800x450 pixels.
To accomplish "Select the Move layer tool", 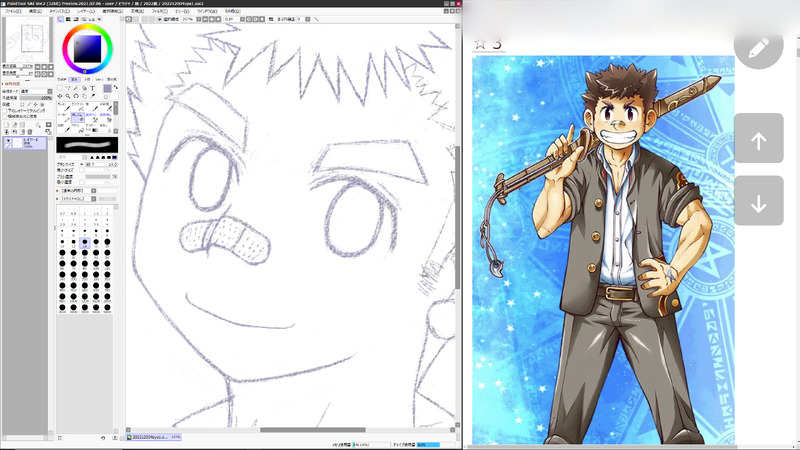I will [x=60, y=96].
